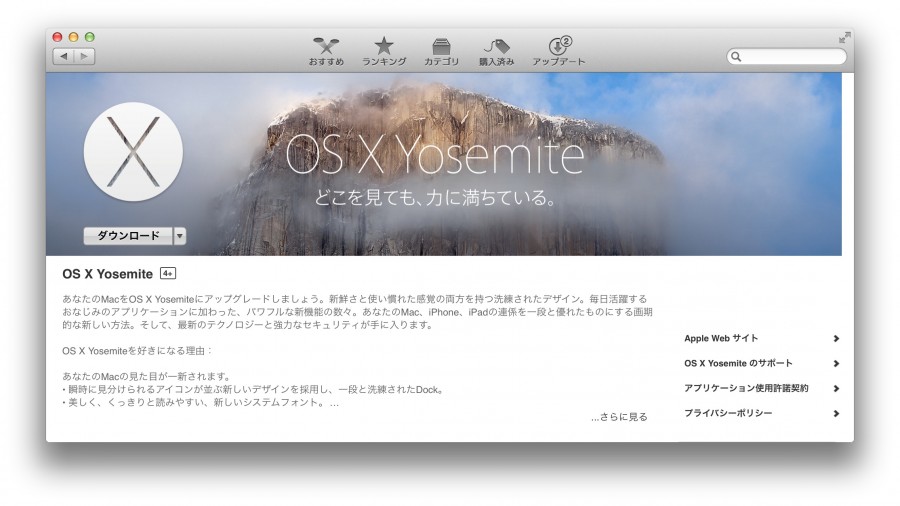Image resolution: width=900 pixels, height=506 pixels.
Task: Click the arrow beside プライバシーポリシー
Action: pos(836,413)
